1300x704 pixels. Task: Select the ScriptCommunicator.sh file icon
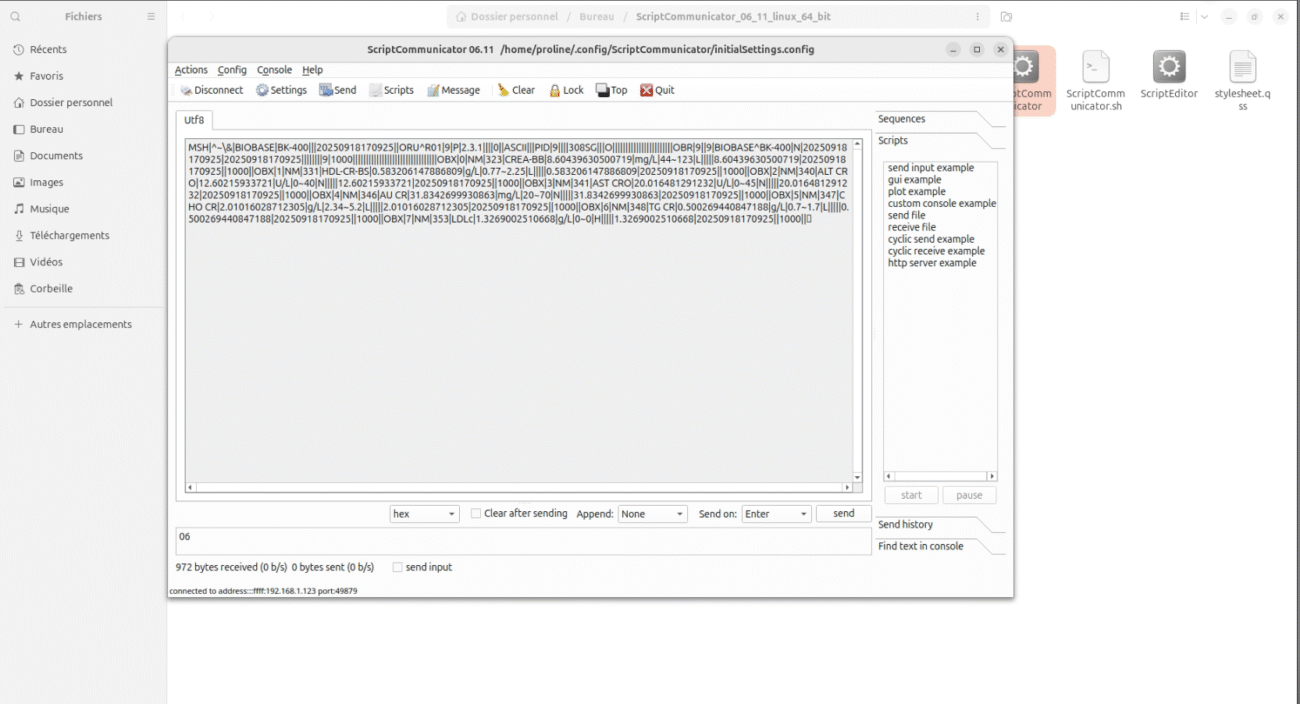point(1096,80)
